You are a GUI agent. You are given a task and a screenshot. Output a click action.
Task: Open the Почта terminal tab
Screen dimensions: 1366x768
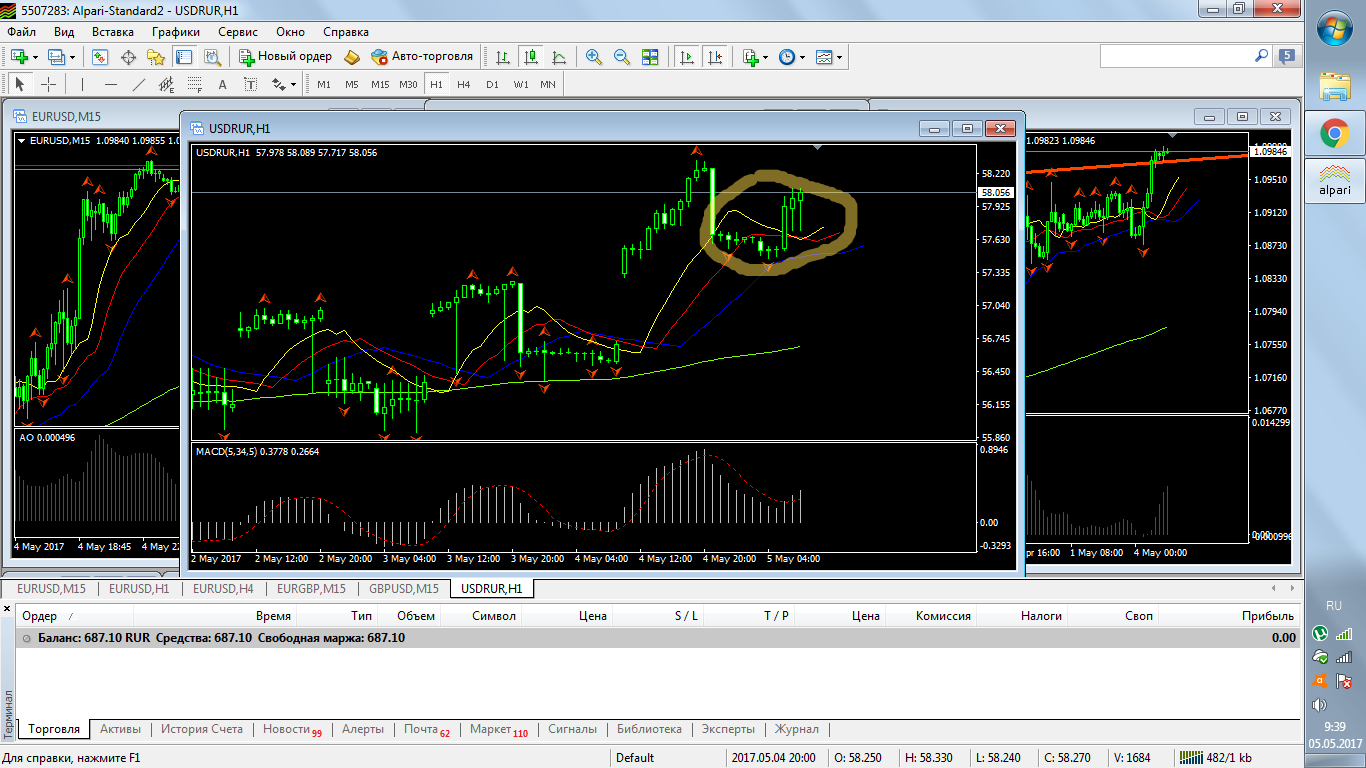click(x=427, y=729)
